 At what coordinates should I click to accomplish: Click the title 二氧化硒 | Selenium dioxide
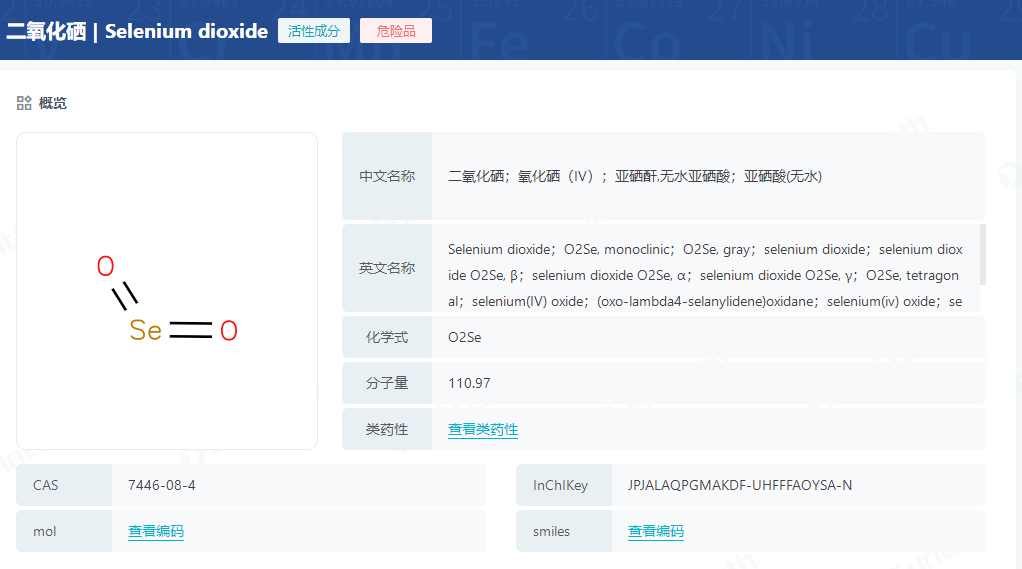point(137,31)
